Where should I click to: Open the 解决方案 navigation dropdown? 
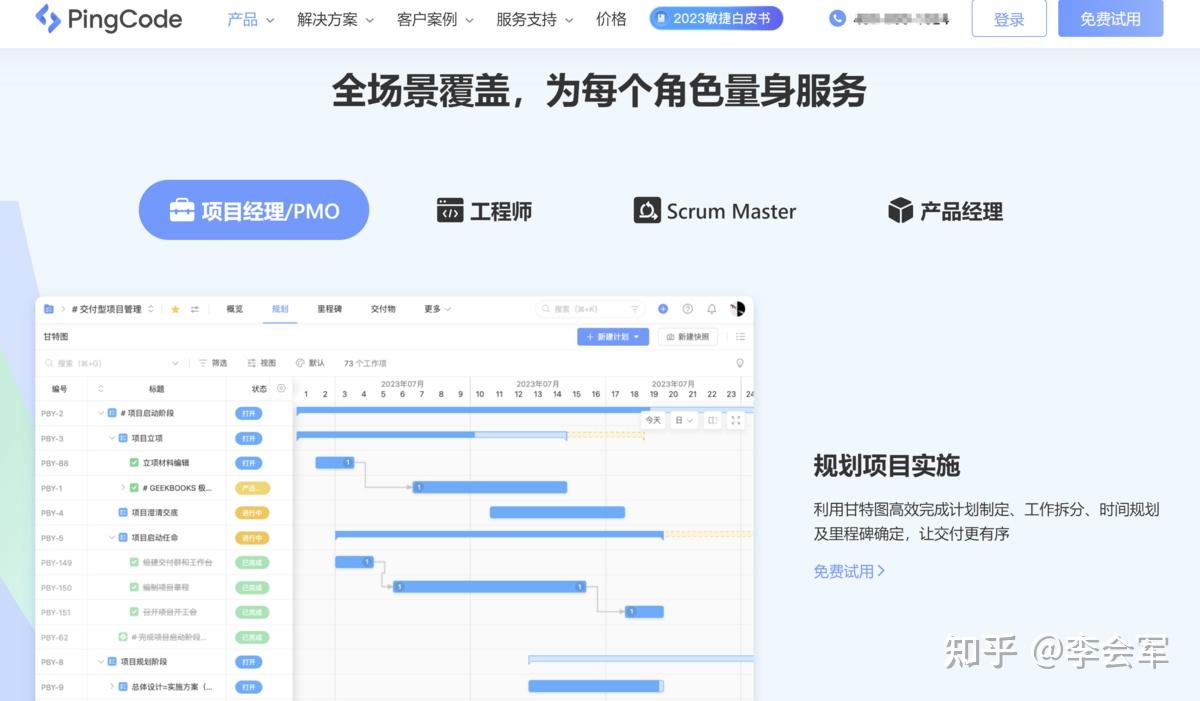pos(335,19)
